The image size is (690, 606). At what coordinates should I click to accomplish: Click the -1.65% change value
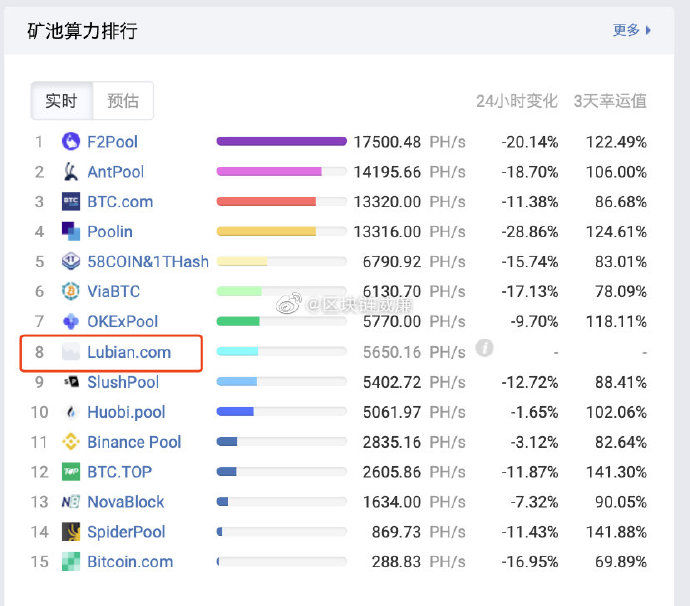point(534,412)
